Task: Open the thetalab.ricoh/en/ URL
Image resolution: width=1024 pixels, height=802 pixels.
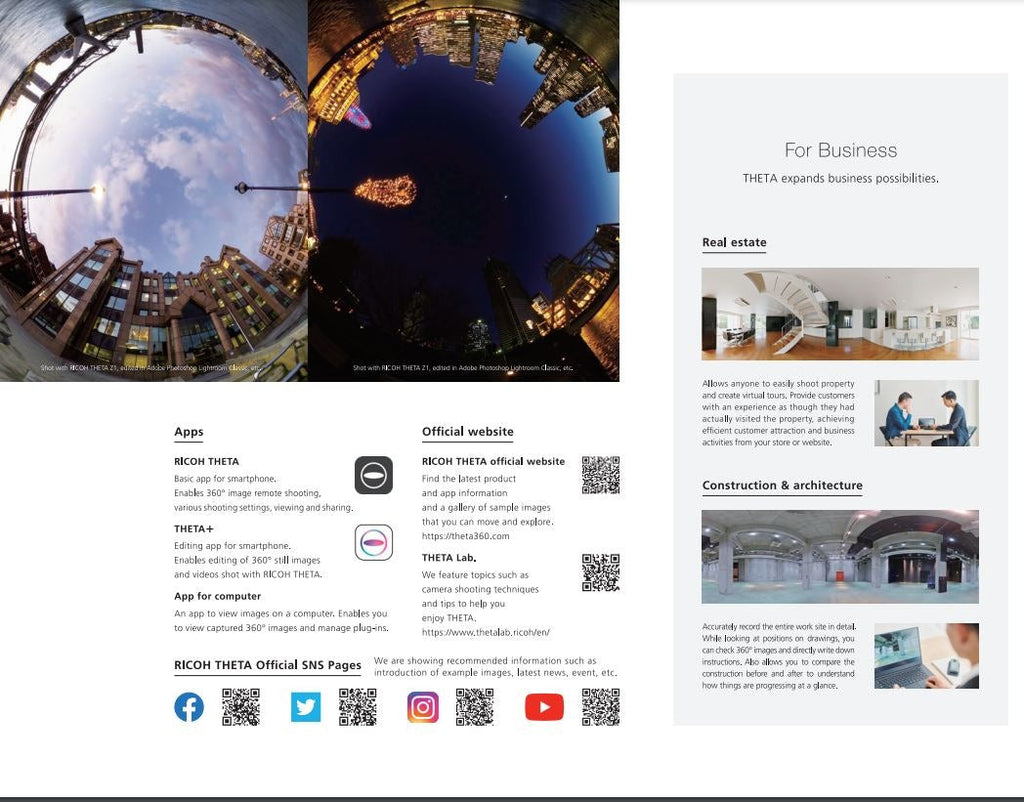Action: (x=486, y=632)
